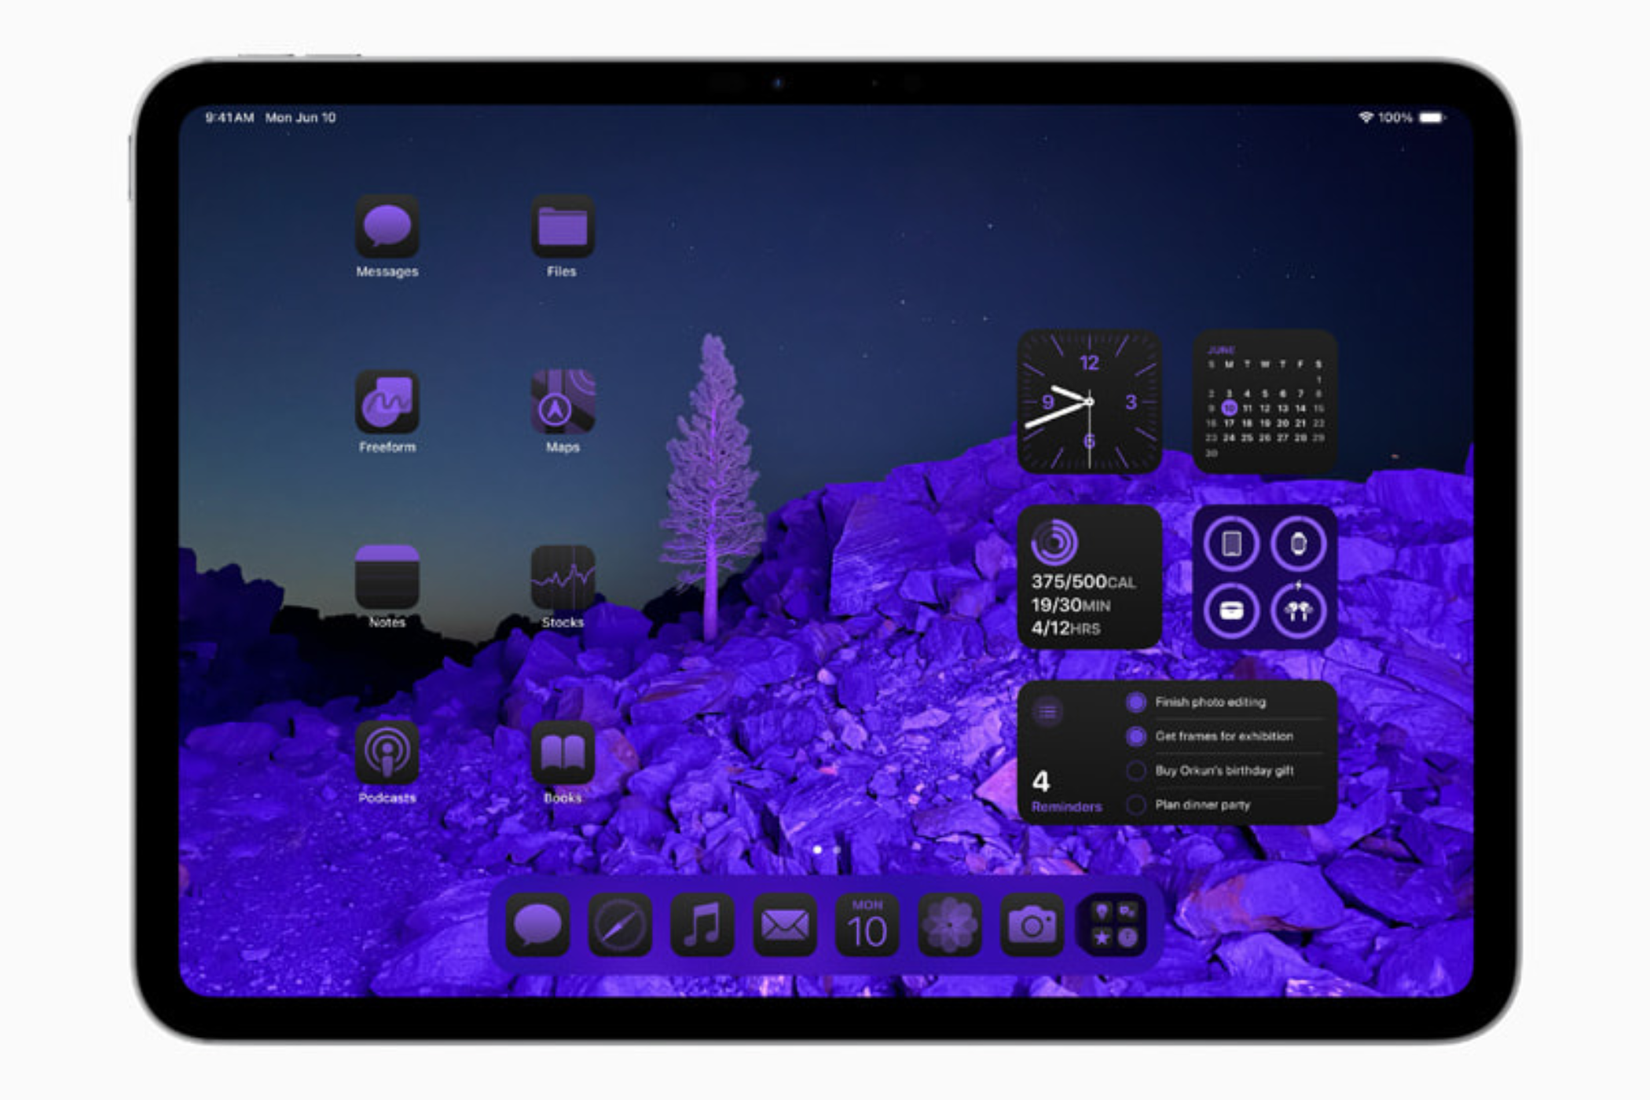Check off 'Plan dinner party' reminder
Screen dimensions: 1650x1100
(1136, 803)
